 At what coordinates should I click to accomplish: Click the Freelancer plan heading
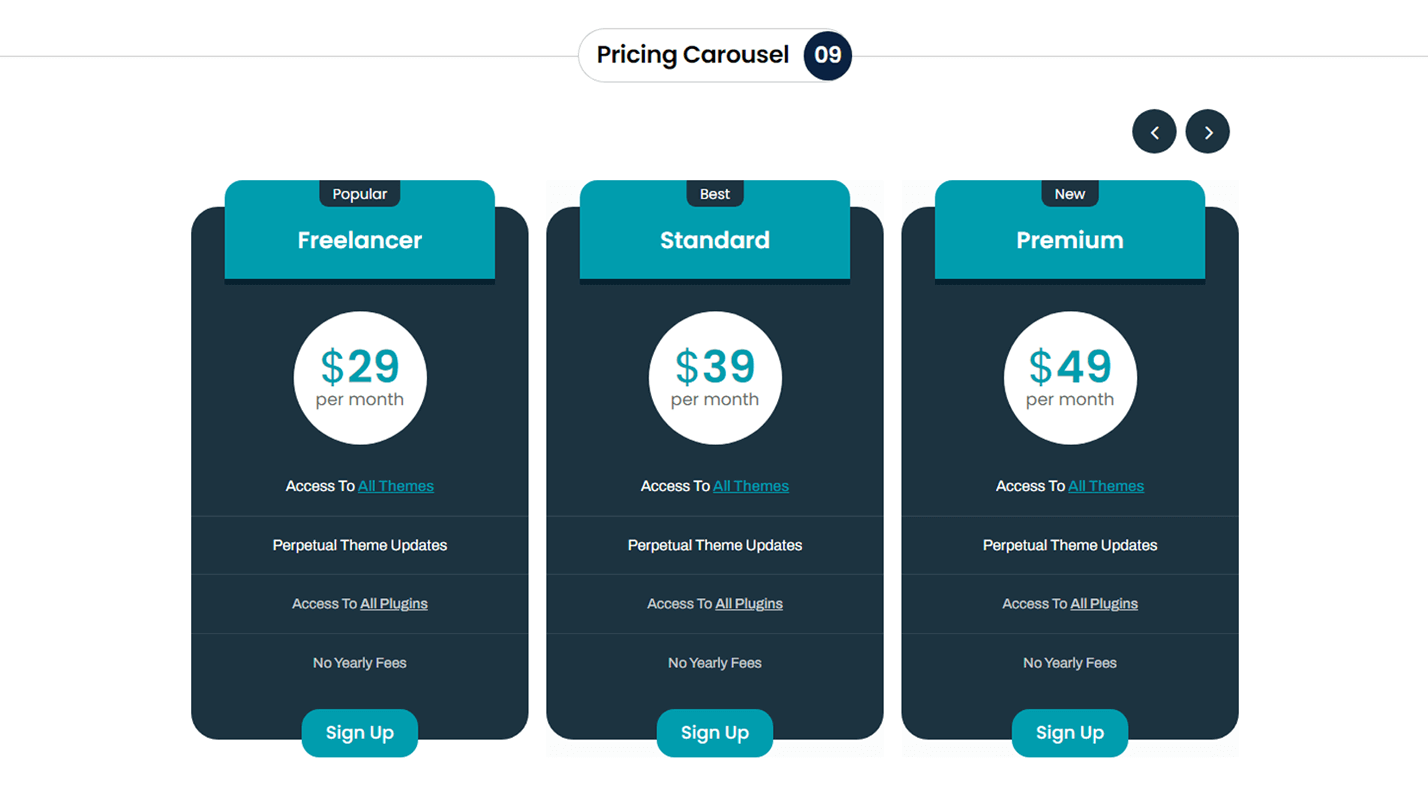(360, 240)
